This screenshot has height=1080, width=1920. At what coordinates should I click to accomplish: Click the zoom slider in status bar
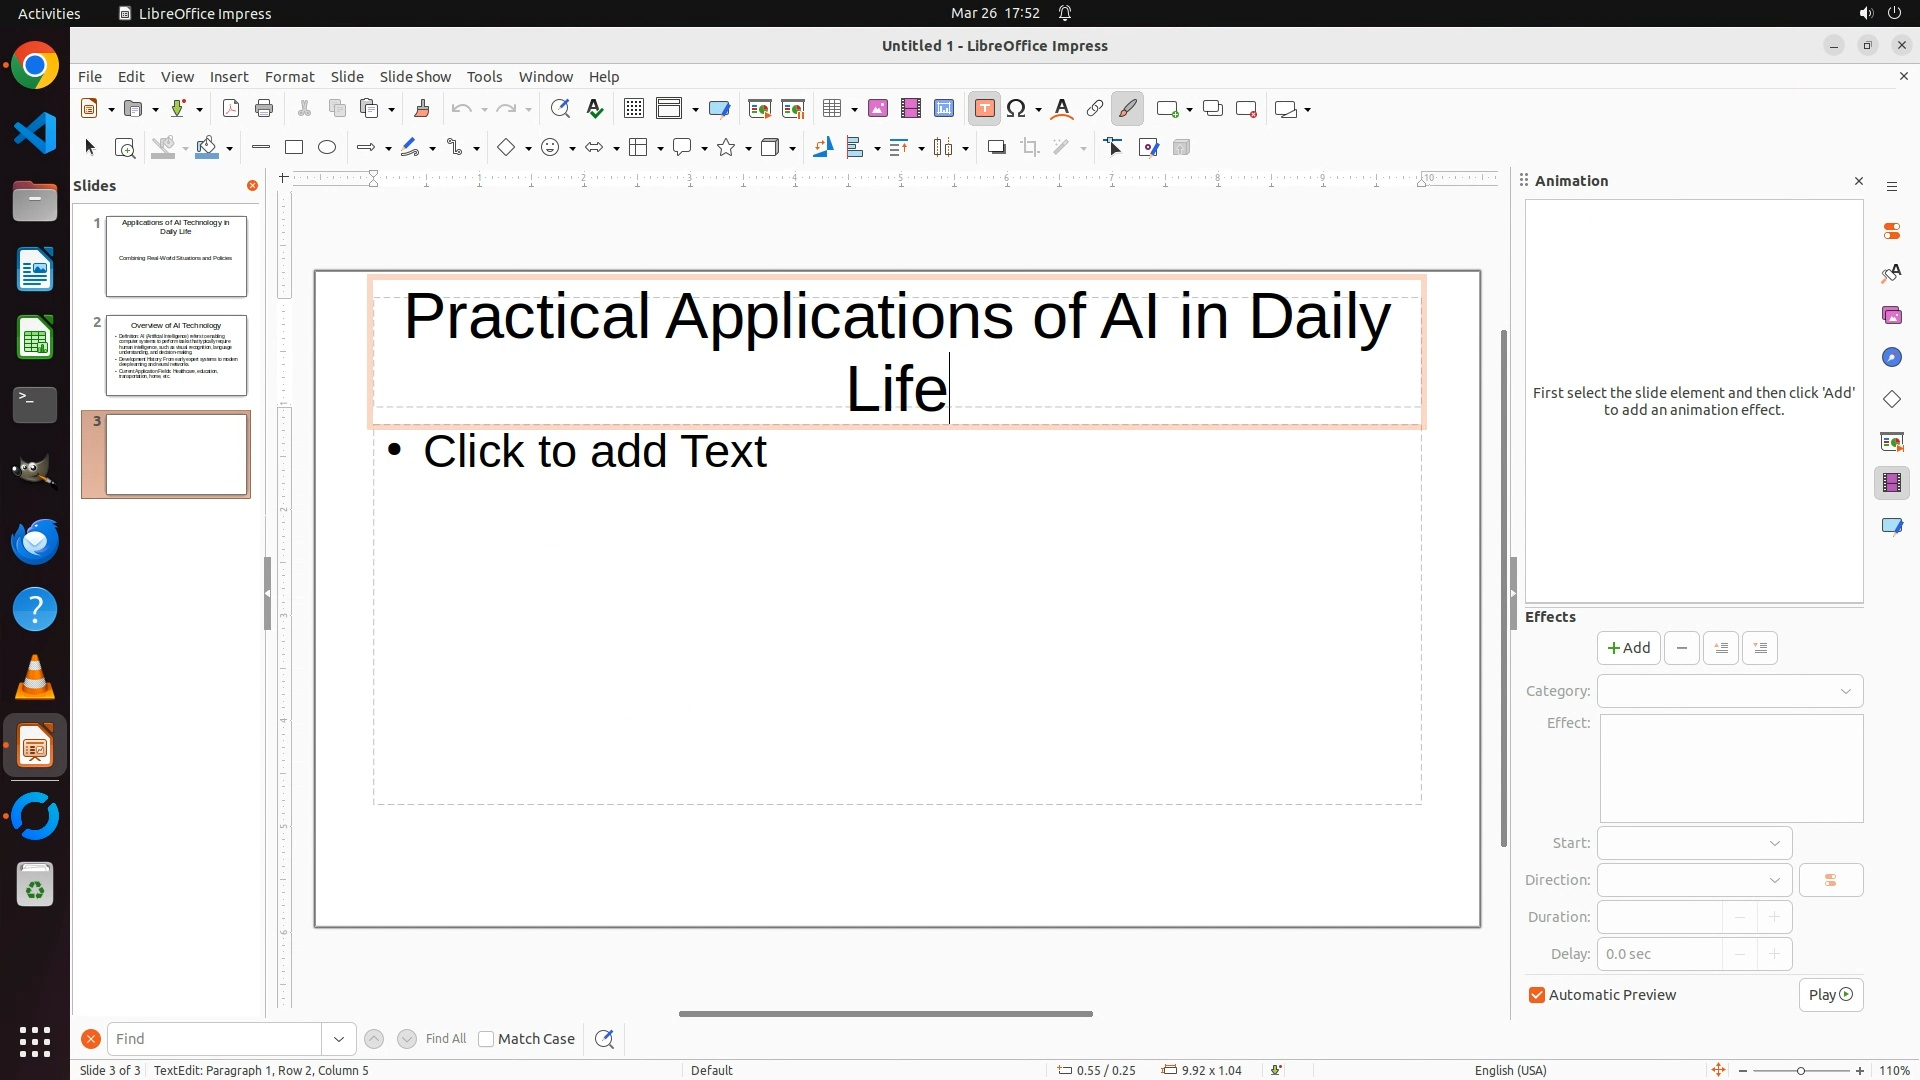[x=1800, y=1070]
